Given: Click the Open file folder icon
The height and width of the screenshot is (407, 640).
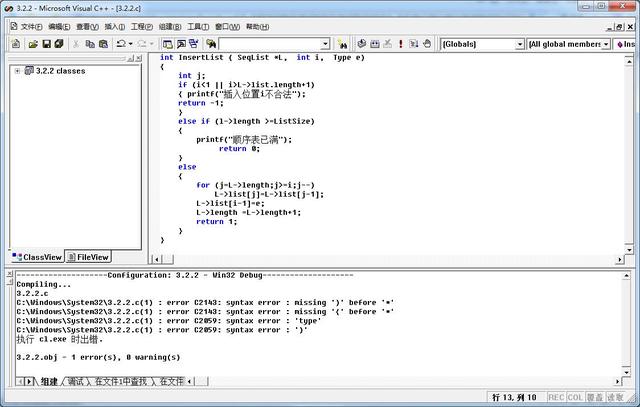Looking at the screenshot, I should click(x=33, y=44).
